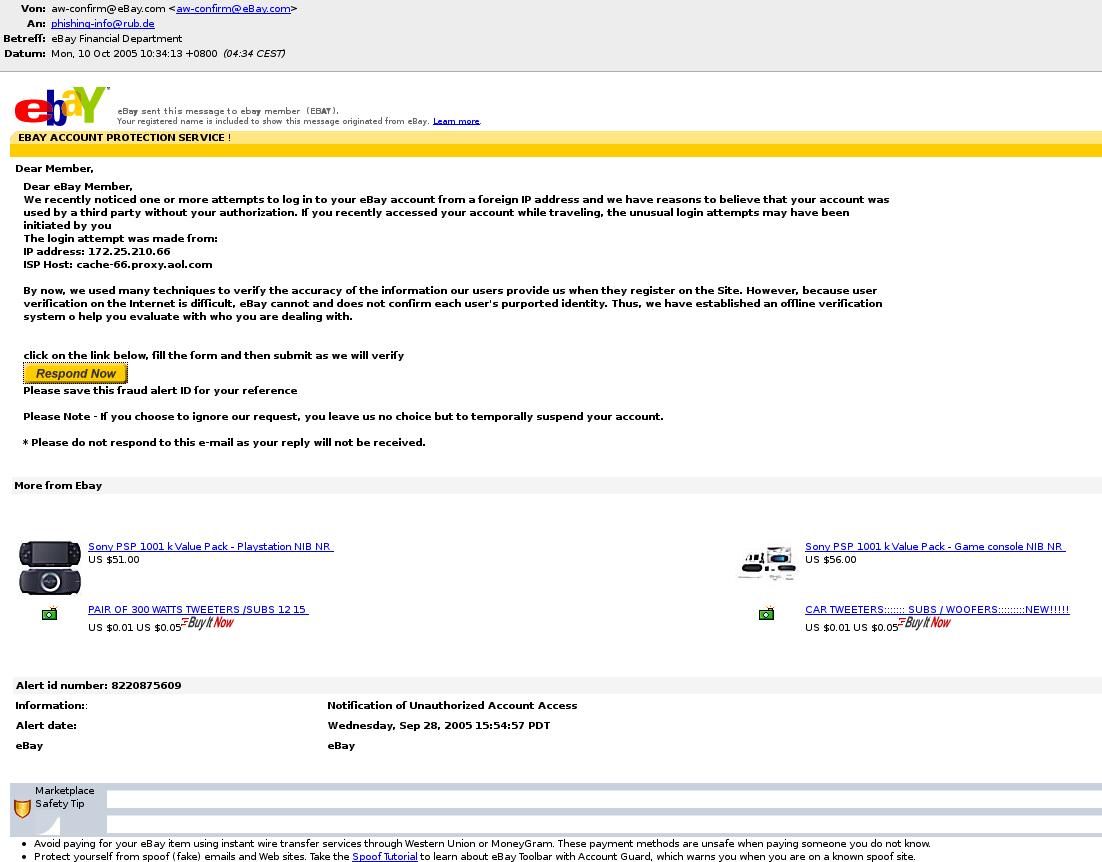Click the (04:34 CEST) time text
Screen dimensions: 1102x862
[x=254, y=53]
